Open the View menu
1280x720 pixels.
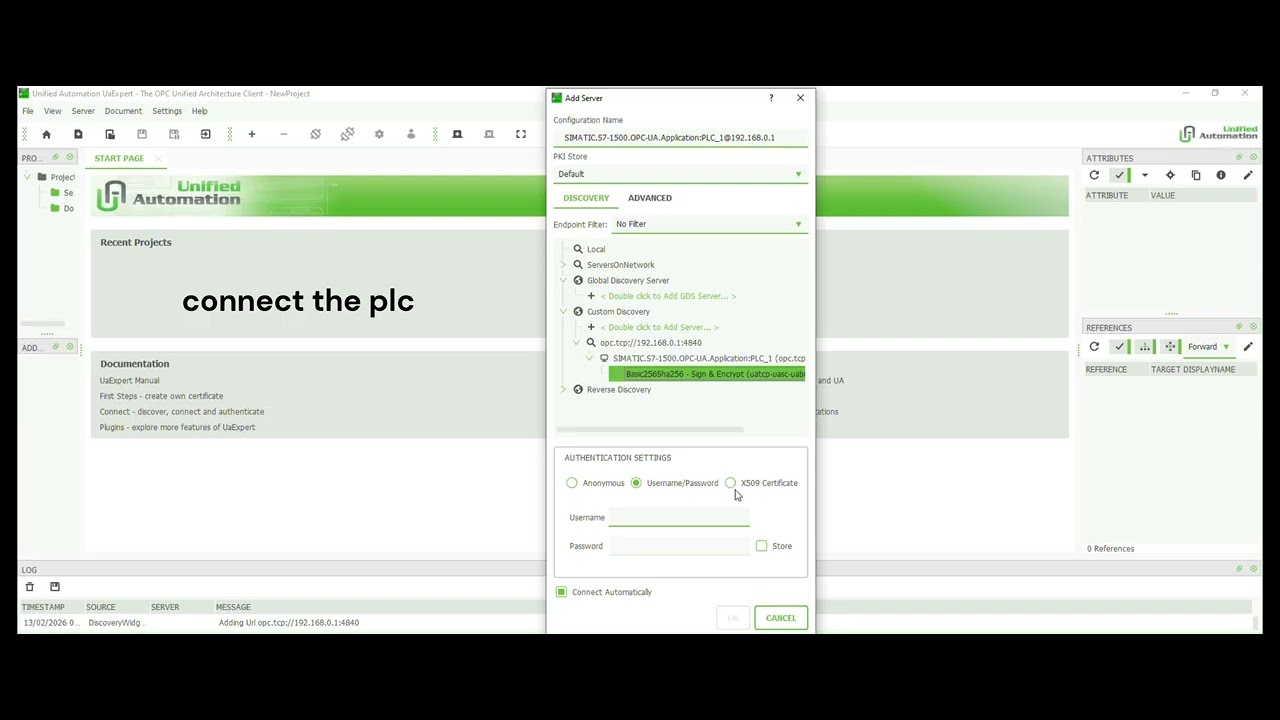[52, 111]
